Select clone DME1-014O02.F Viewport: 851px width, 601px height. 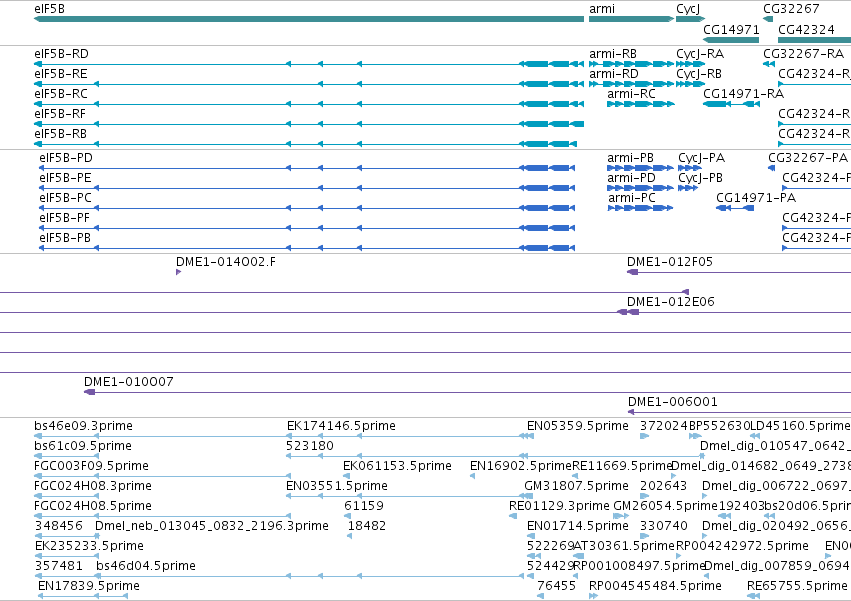point(226,262)
